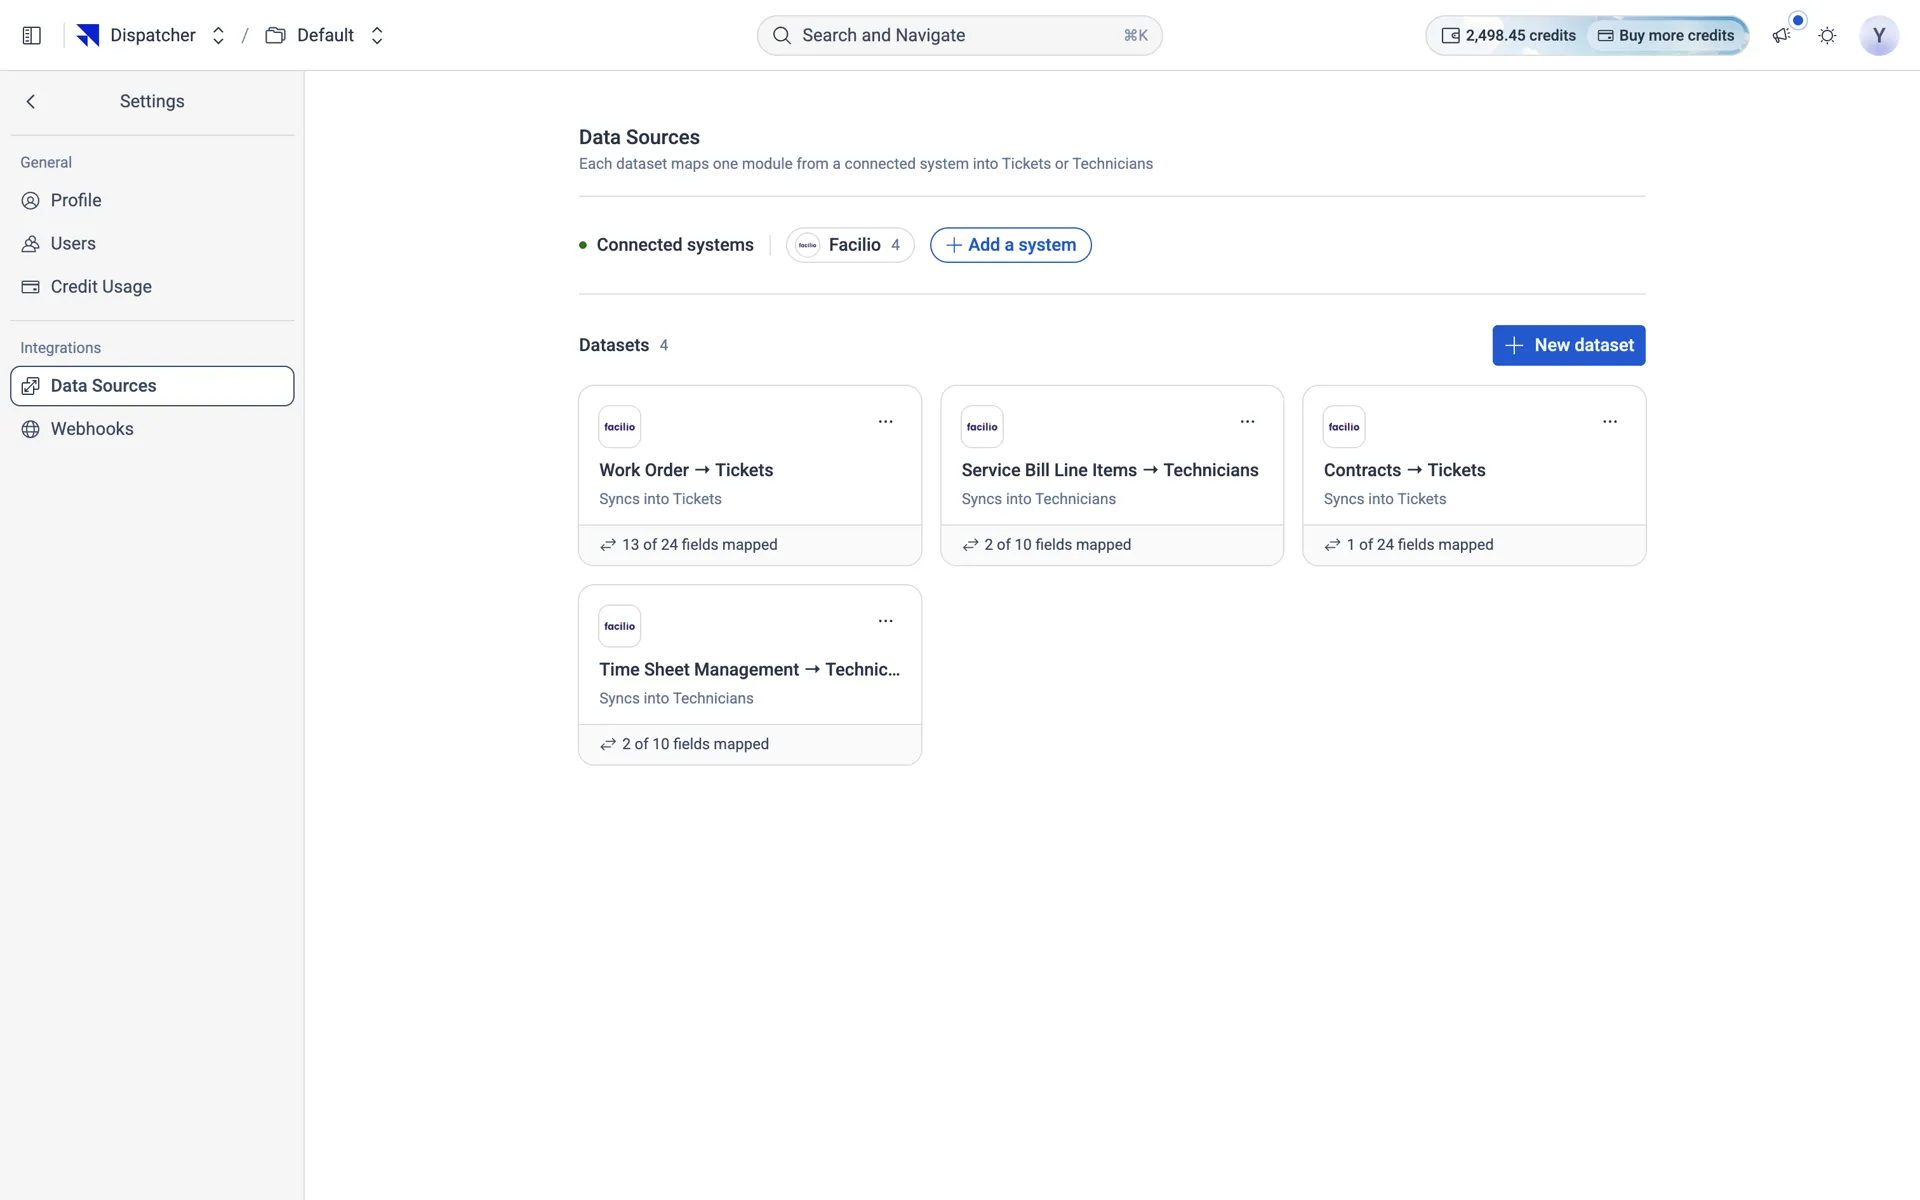The image size is (1920, 1200).
Task: Open Work Order card options menu
Action: 885,422
